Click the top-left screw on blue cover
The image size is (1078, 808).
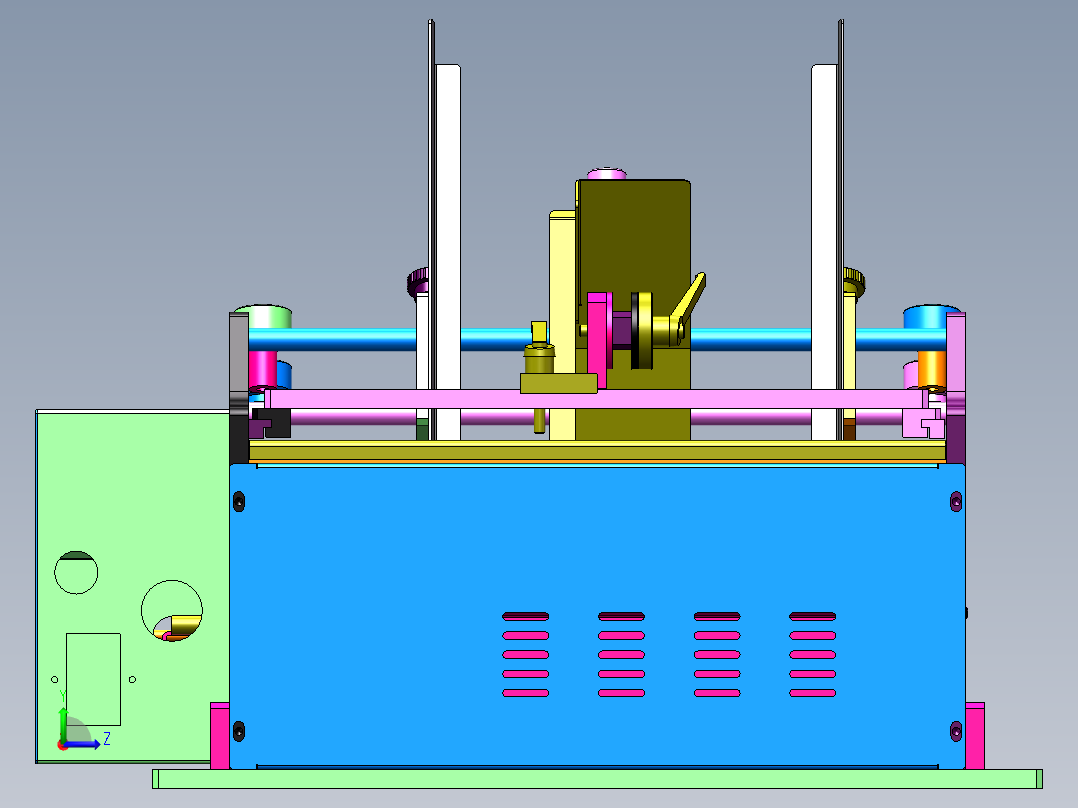(239, 502)
